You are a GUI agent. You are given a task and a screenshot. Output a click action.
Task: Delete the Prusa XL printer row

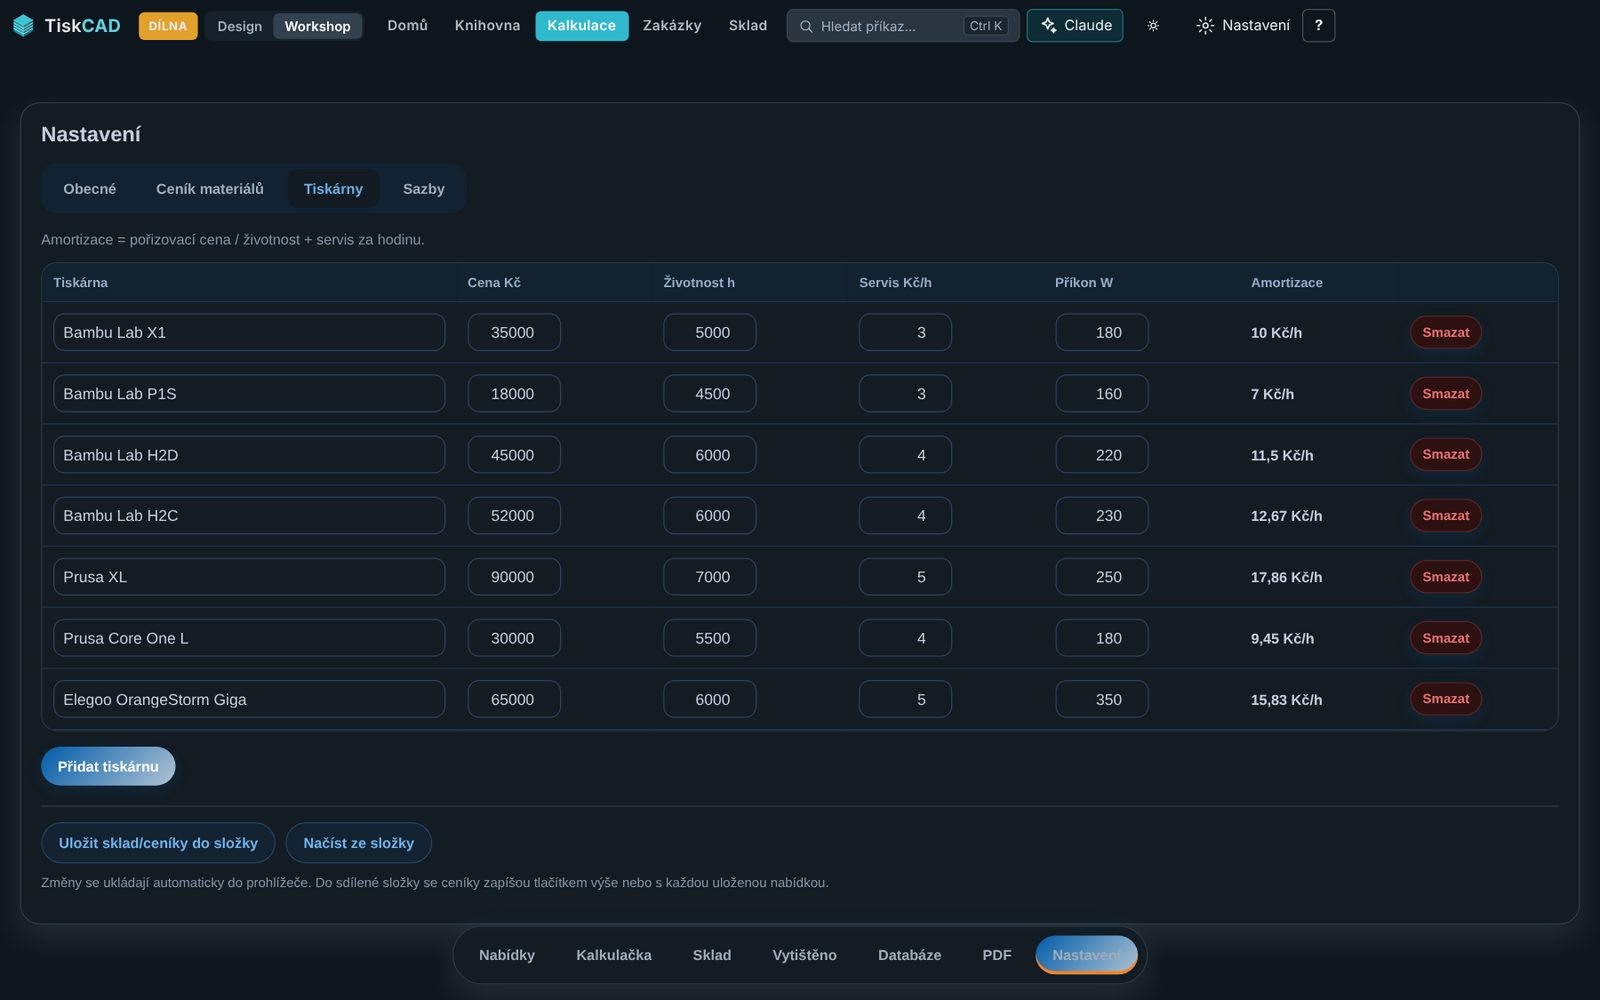(x=1446, y=577)
